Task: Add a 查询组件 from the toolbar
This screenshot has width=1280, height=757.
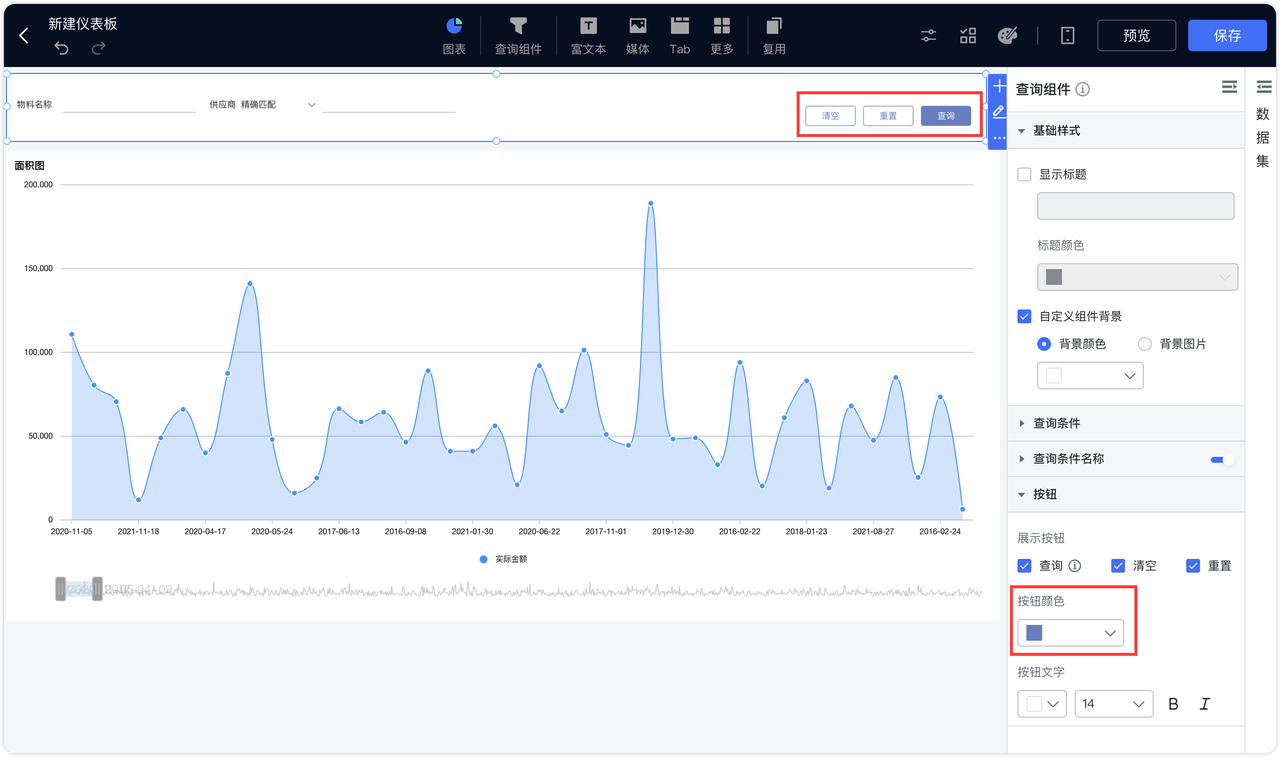Action: [x=518, y=35]
